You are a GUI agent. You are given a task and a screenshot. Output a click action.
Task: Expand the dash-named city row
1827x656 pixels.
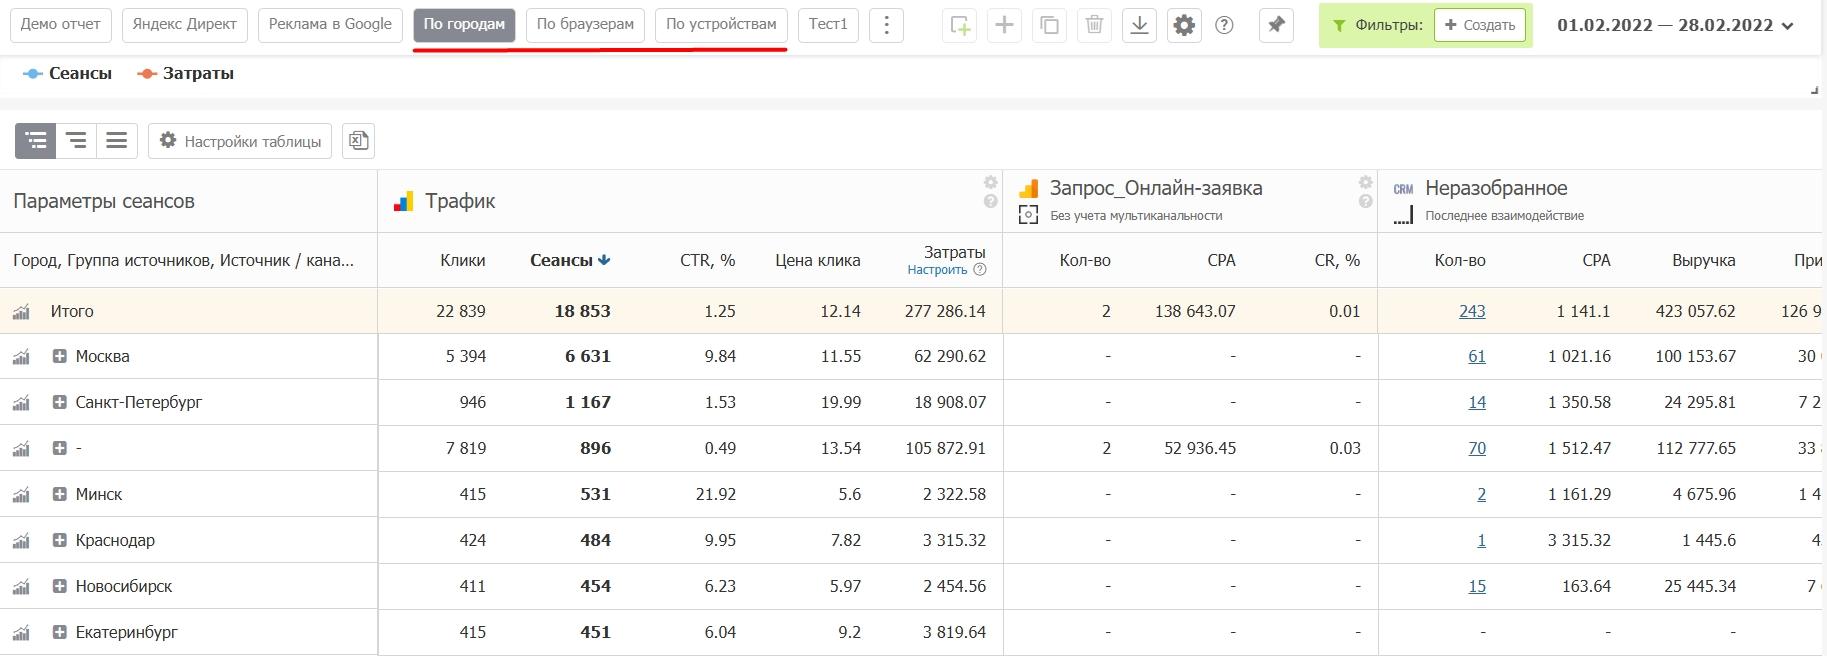[60, 448]
